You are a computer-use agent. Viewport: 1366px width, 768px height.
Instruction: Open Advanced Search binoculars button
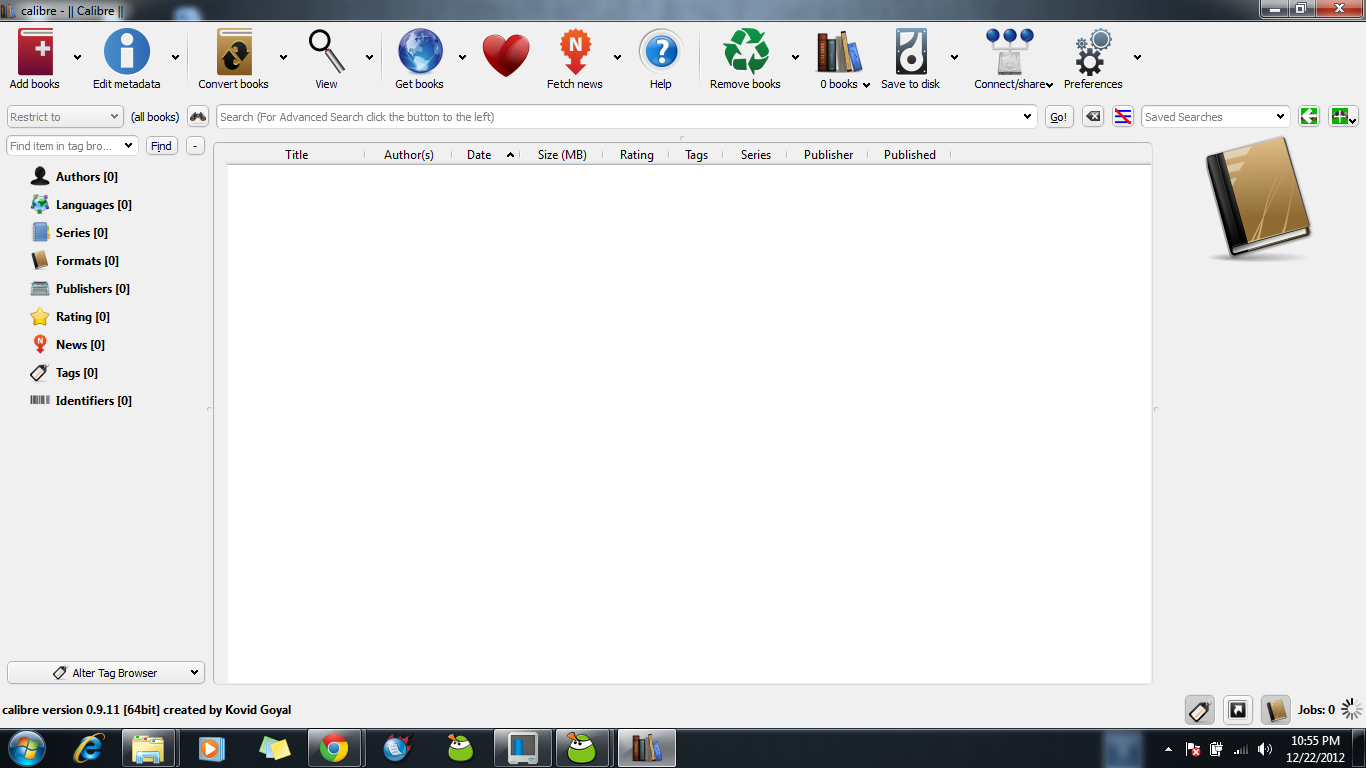198,117
